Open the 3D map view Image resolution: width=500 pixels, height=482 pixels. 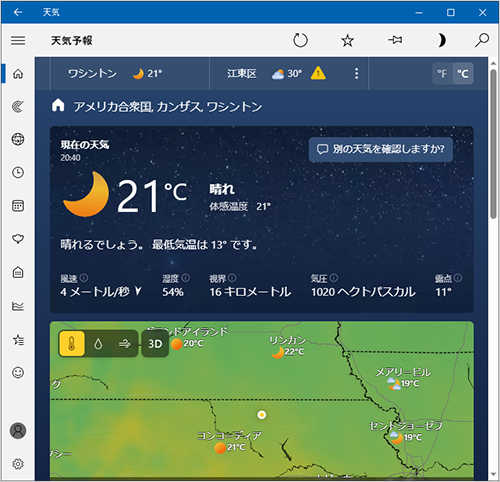coord(155,344)
